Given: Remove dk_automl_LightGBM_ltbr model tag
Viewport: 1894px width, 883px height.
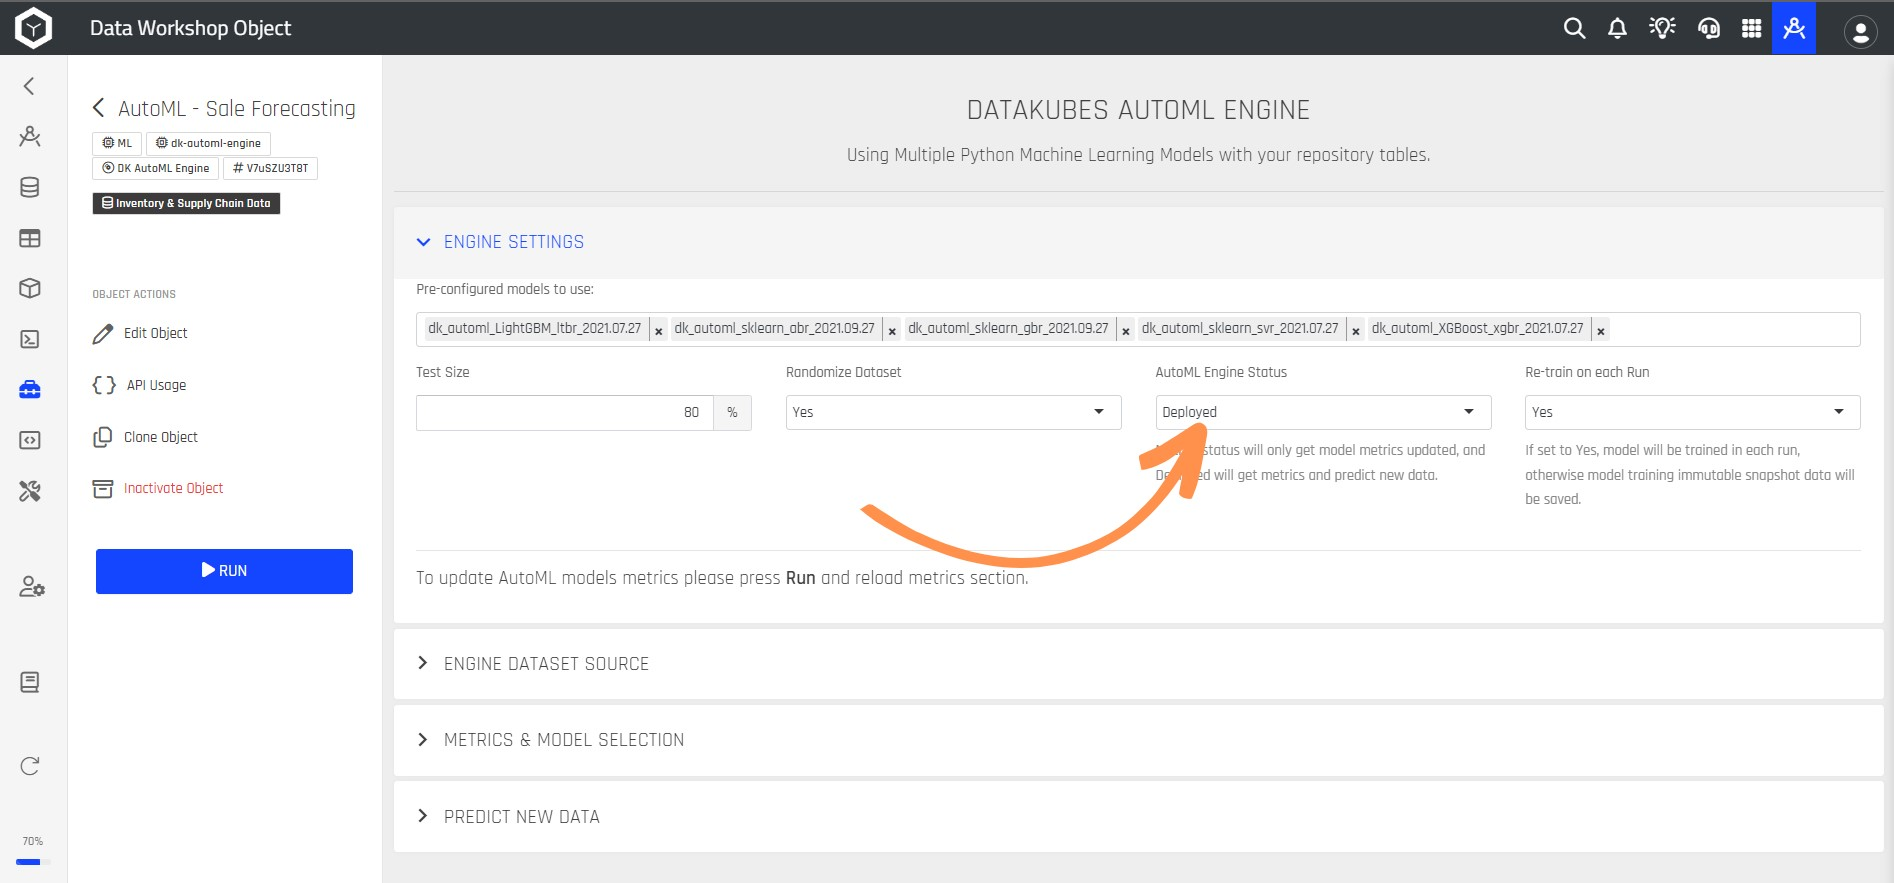Looking at the screenshot, I should click(658, 331).
